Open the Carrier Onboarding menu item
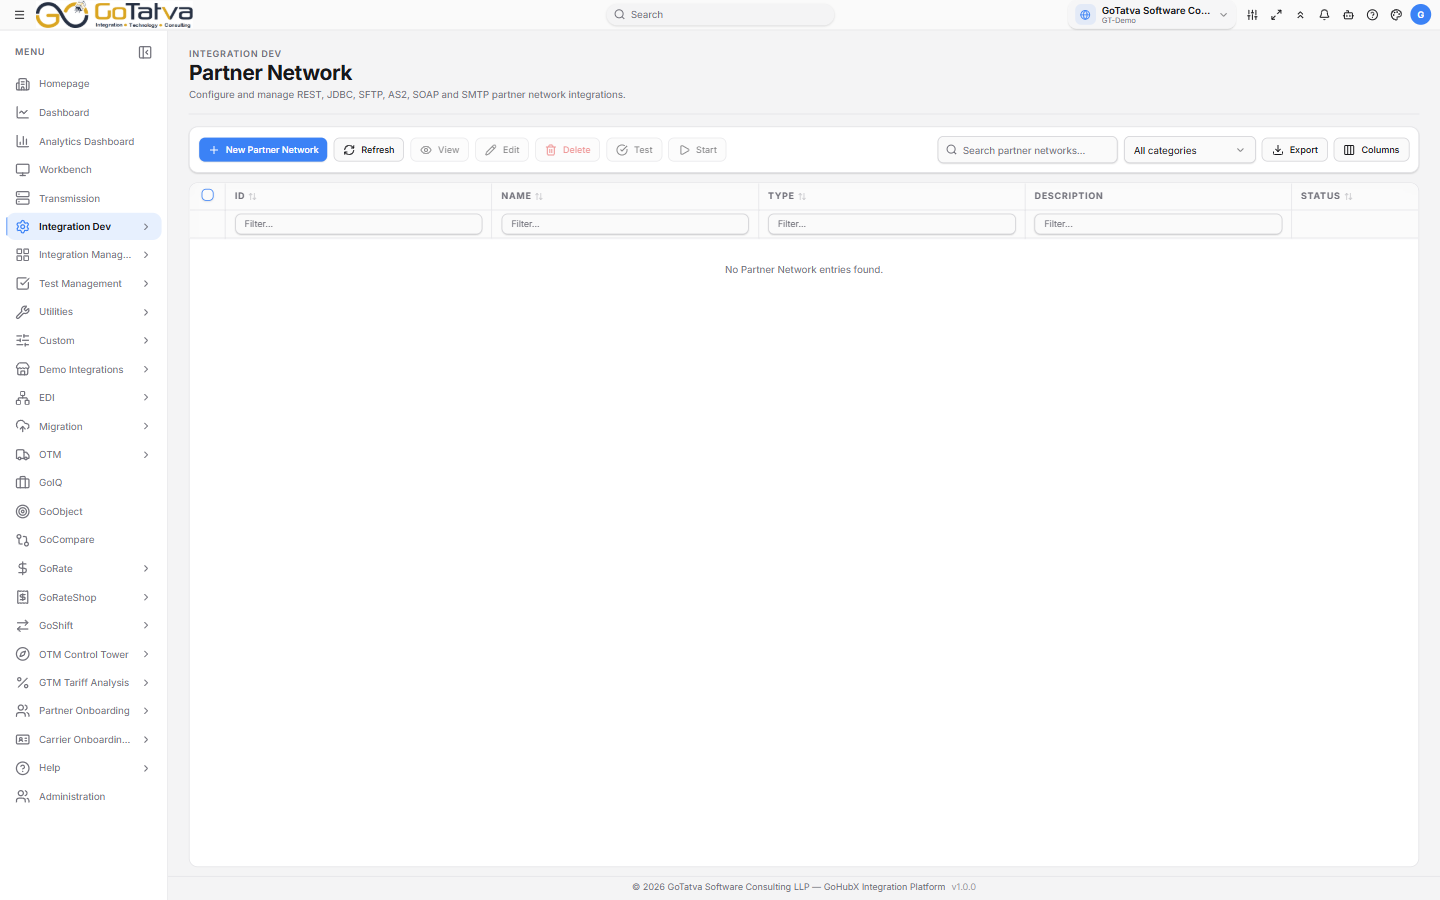Screen dimensions: 1440x900 84,740
